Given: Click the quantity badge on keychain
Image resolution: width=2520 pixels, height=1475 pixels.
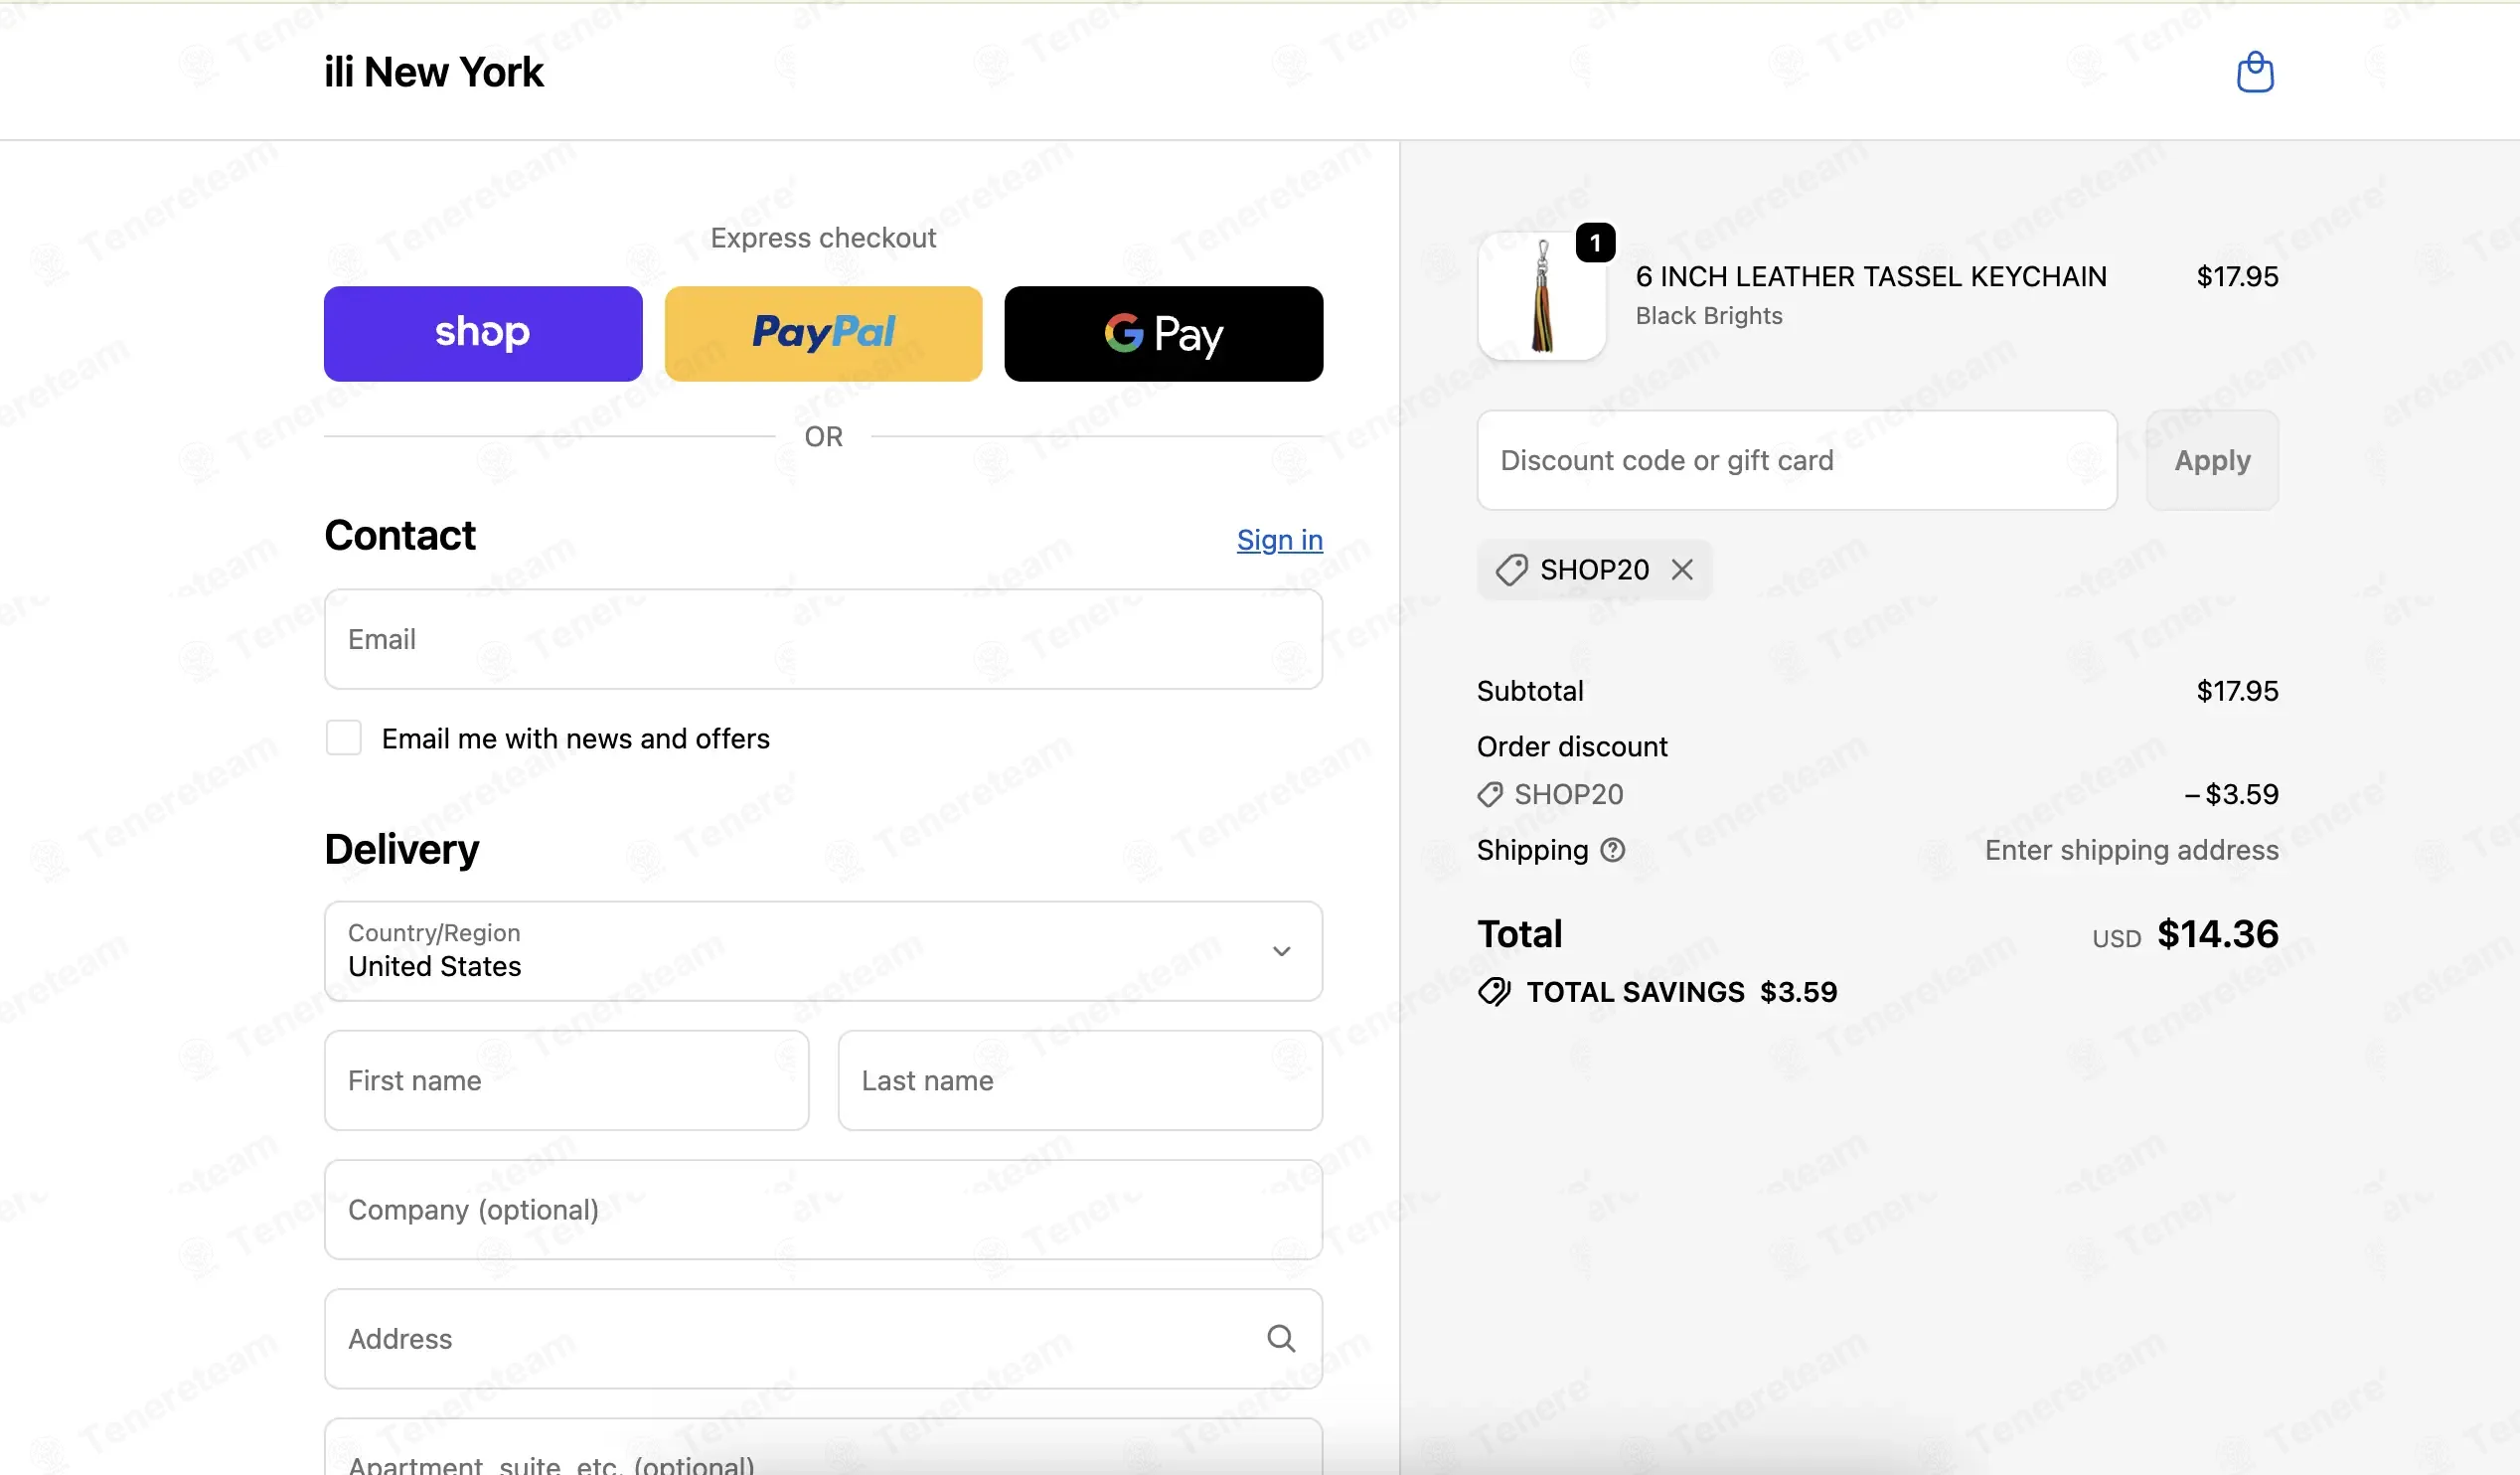Looking at the screenshot, I should [1595, 243].
